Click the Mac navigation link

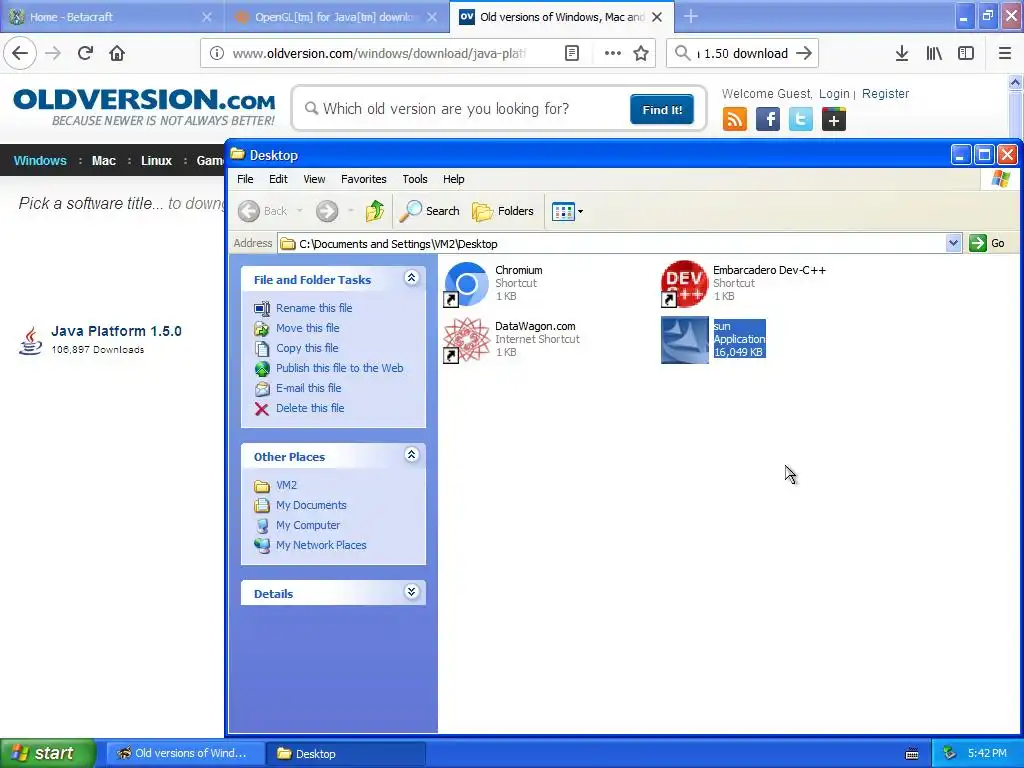coord(103,161)
